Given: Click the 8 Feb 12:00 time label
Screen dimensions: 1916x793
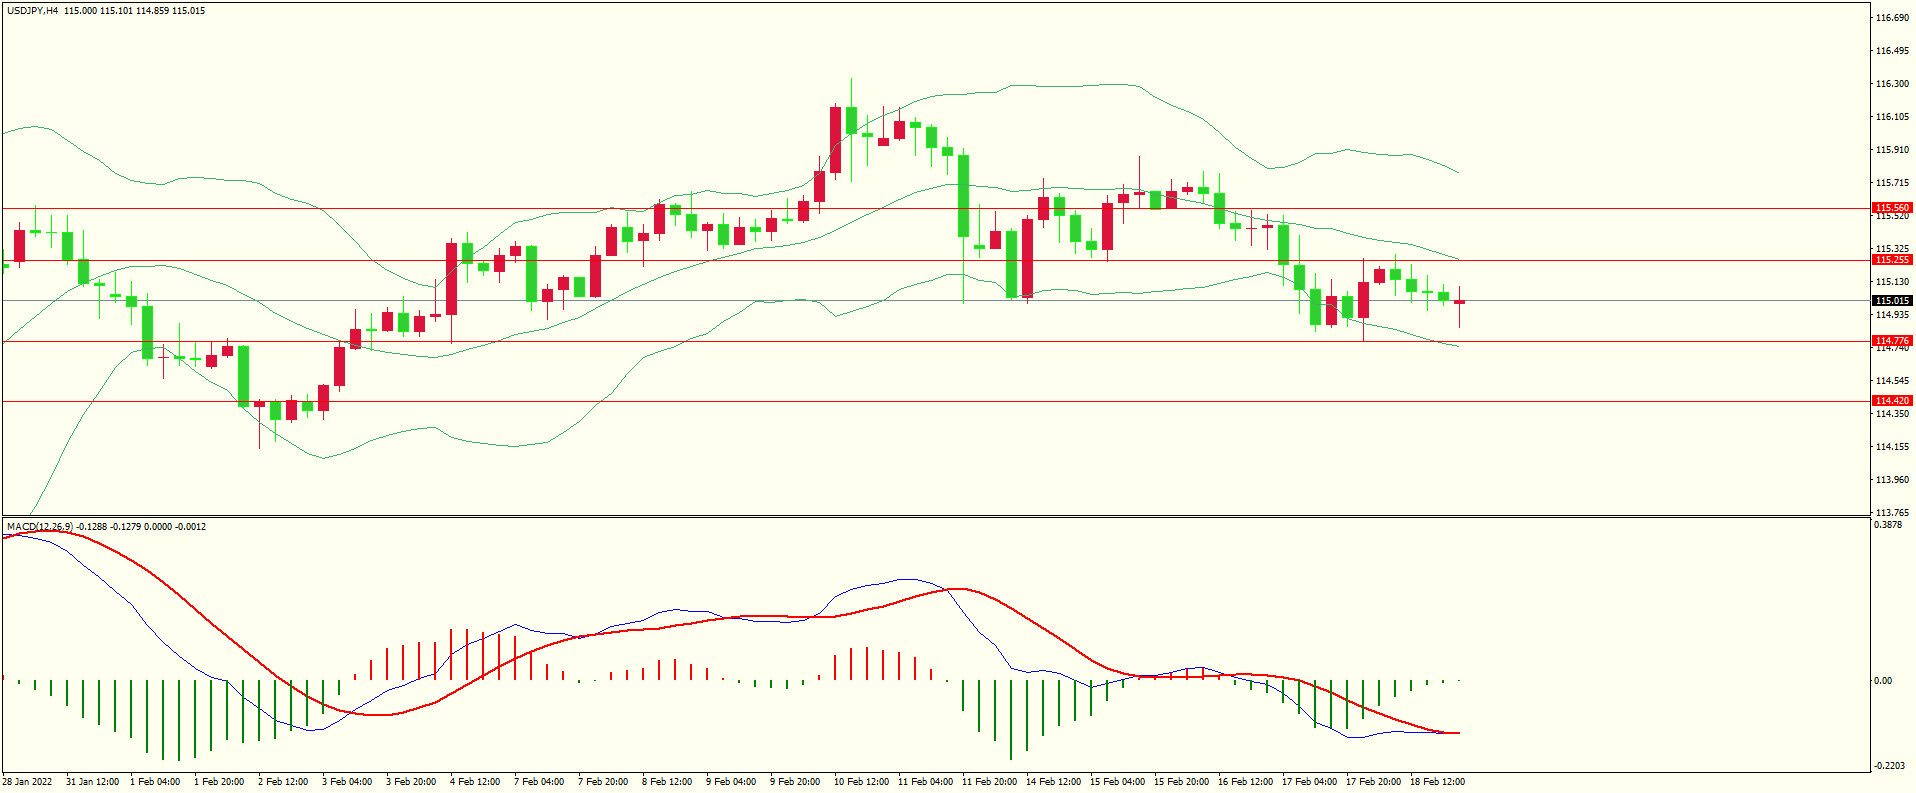Looking at the screenshot, I should (x=667, y=782).
